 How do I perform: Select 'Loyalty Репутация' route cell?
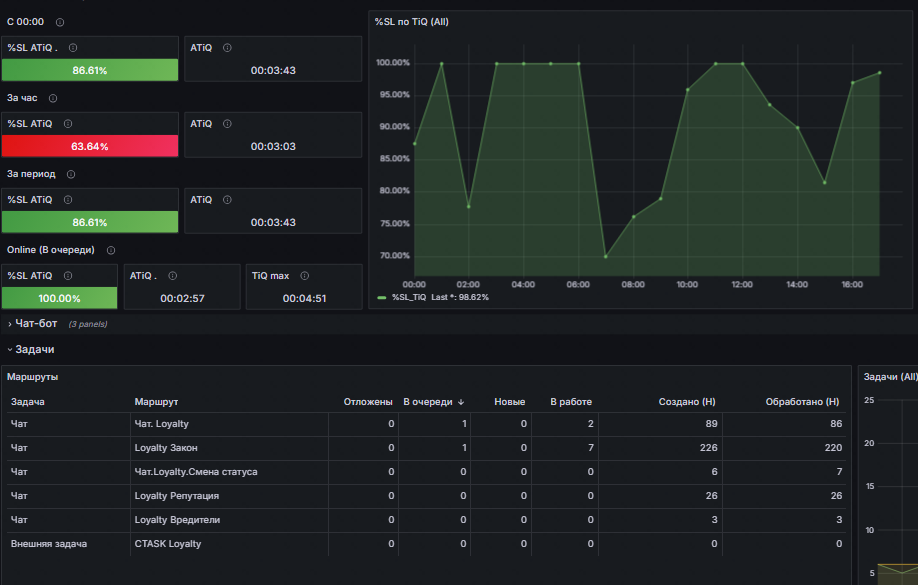(229, 496)
